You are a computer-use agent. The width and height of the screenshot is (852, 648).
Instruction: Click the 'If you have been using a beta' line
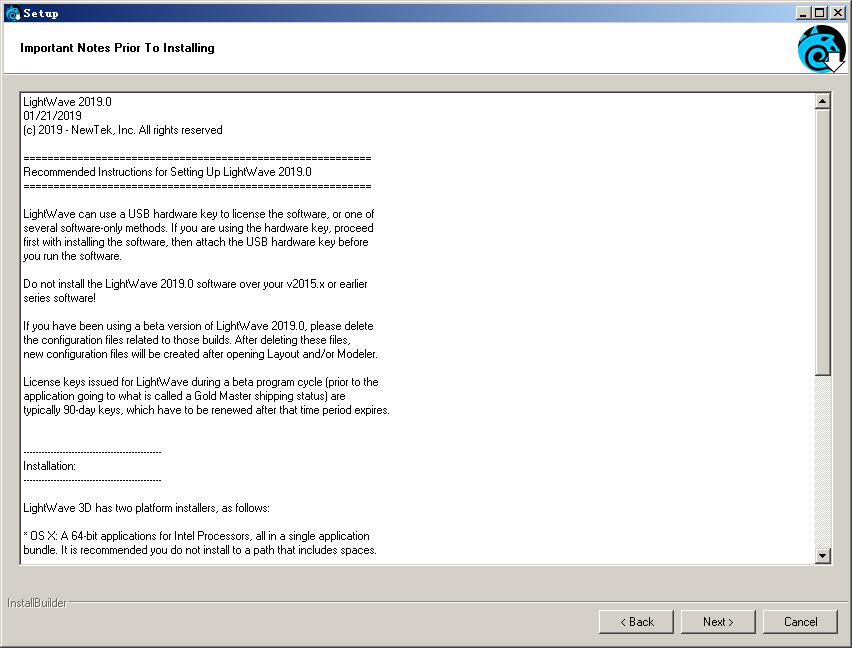[x=198, y=326]
